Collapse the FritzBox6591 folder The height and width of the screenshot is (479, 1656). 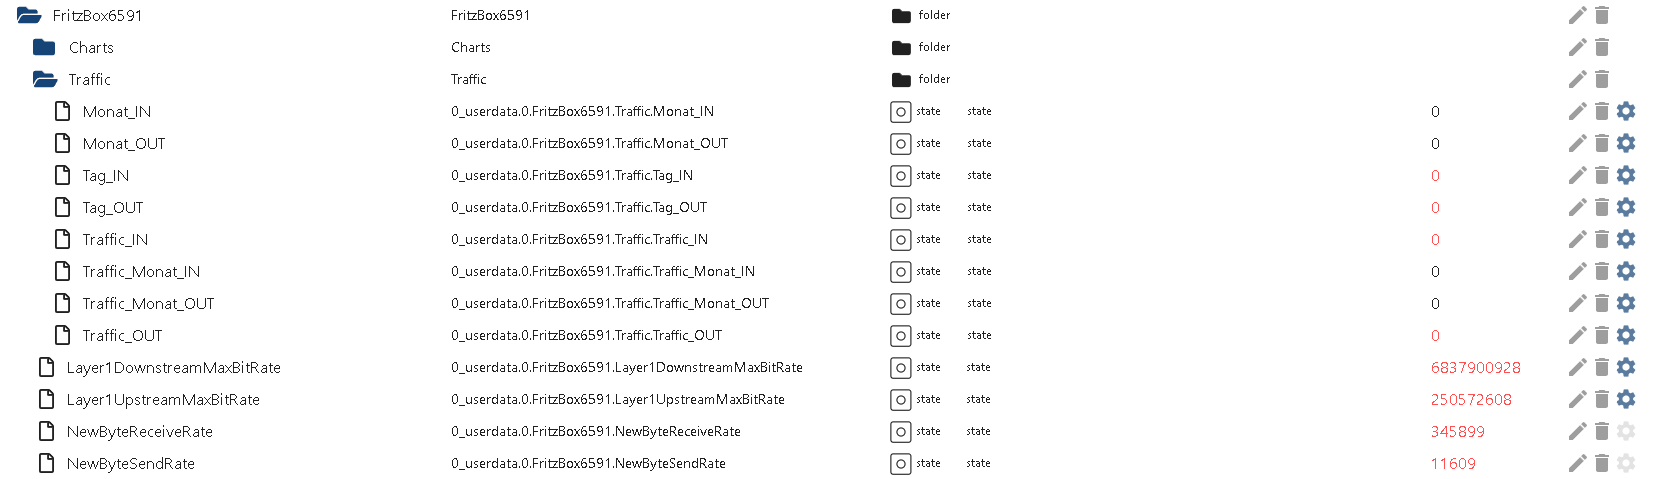point(29,15)
